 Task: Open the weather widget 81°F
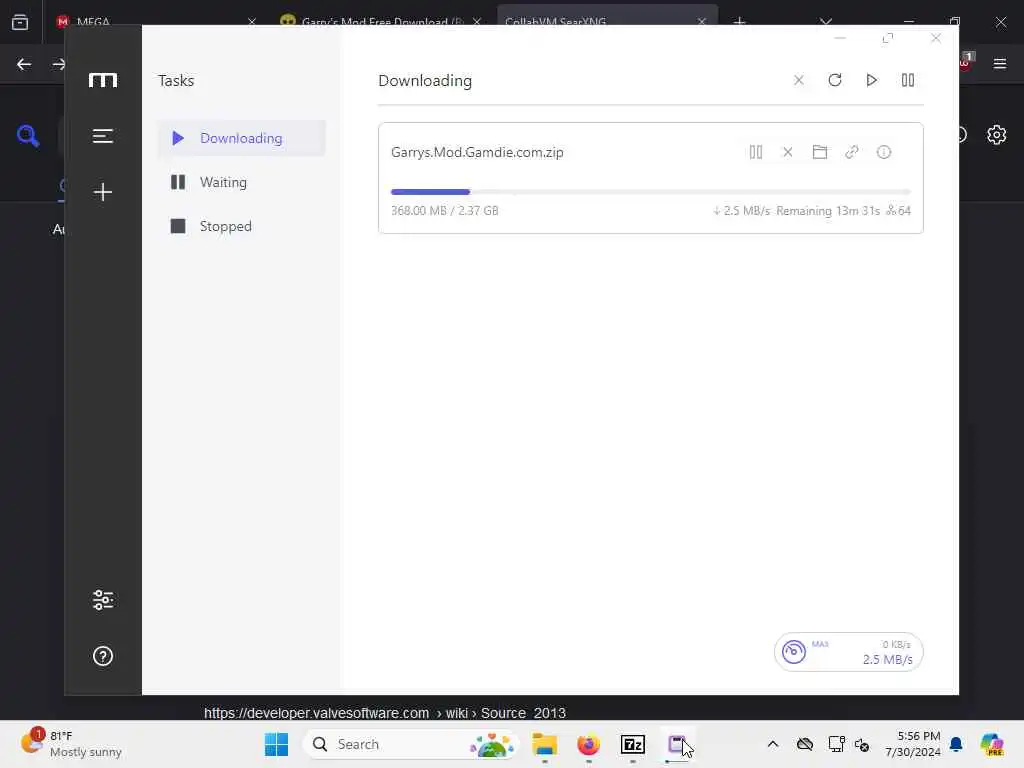pos(72,744)
